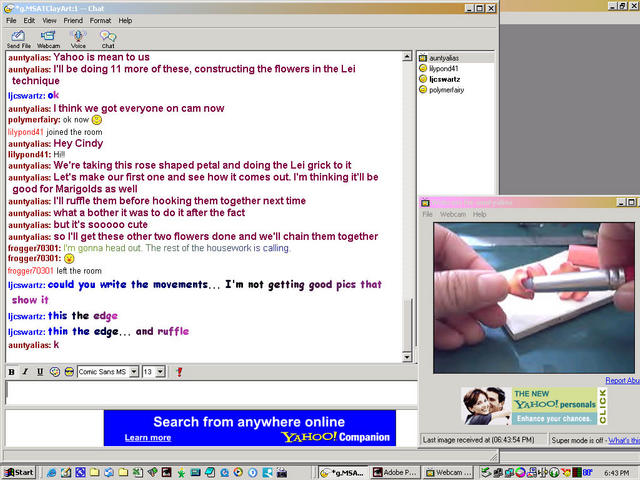Open the File menu in chat window
640x480 pixels.
click(x=11, y=20)
